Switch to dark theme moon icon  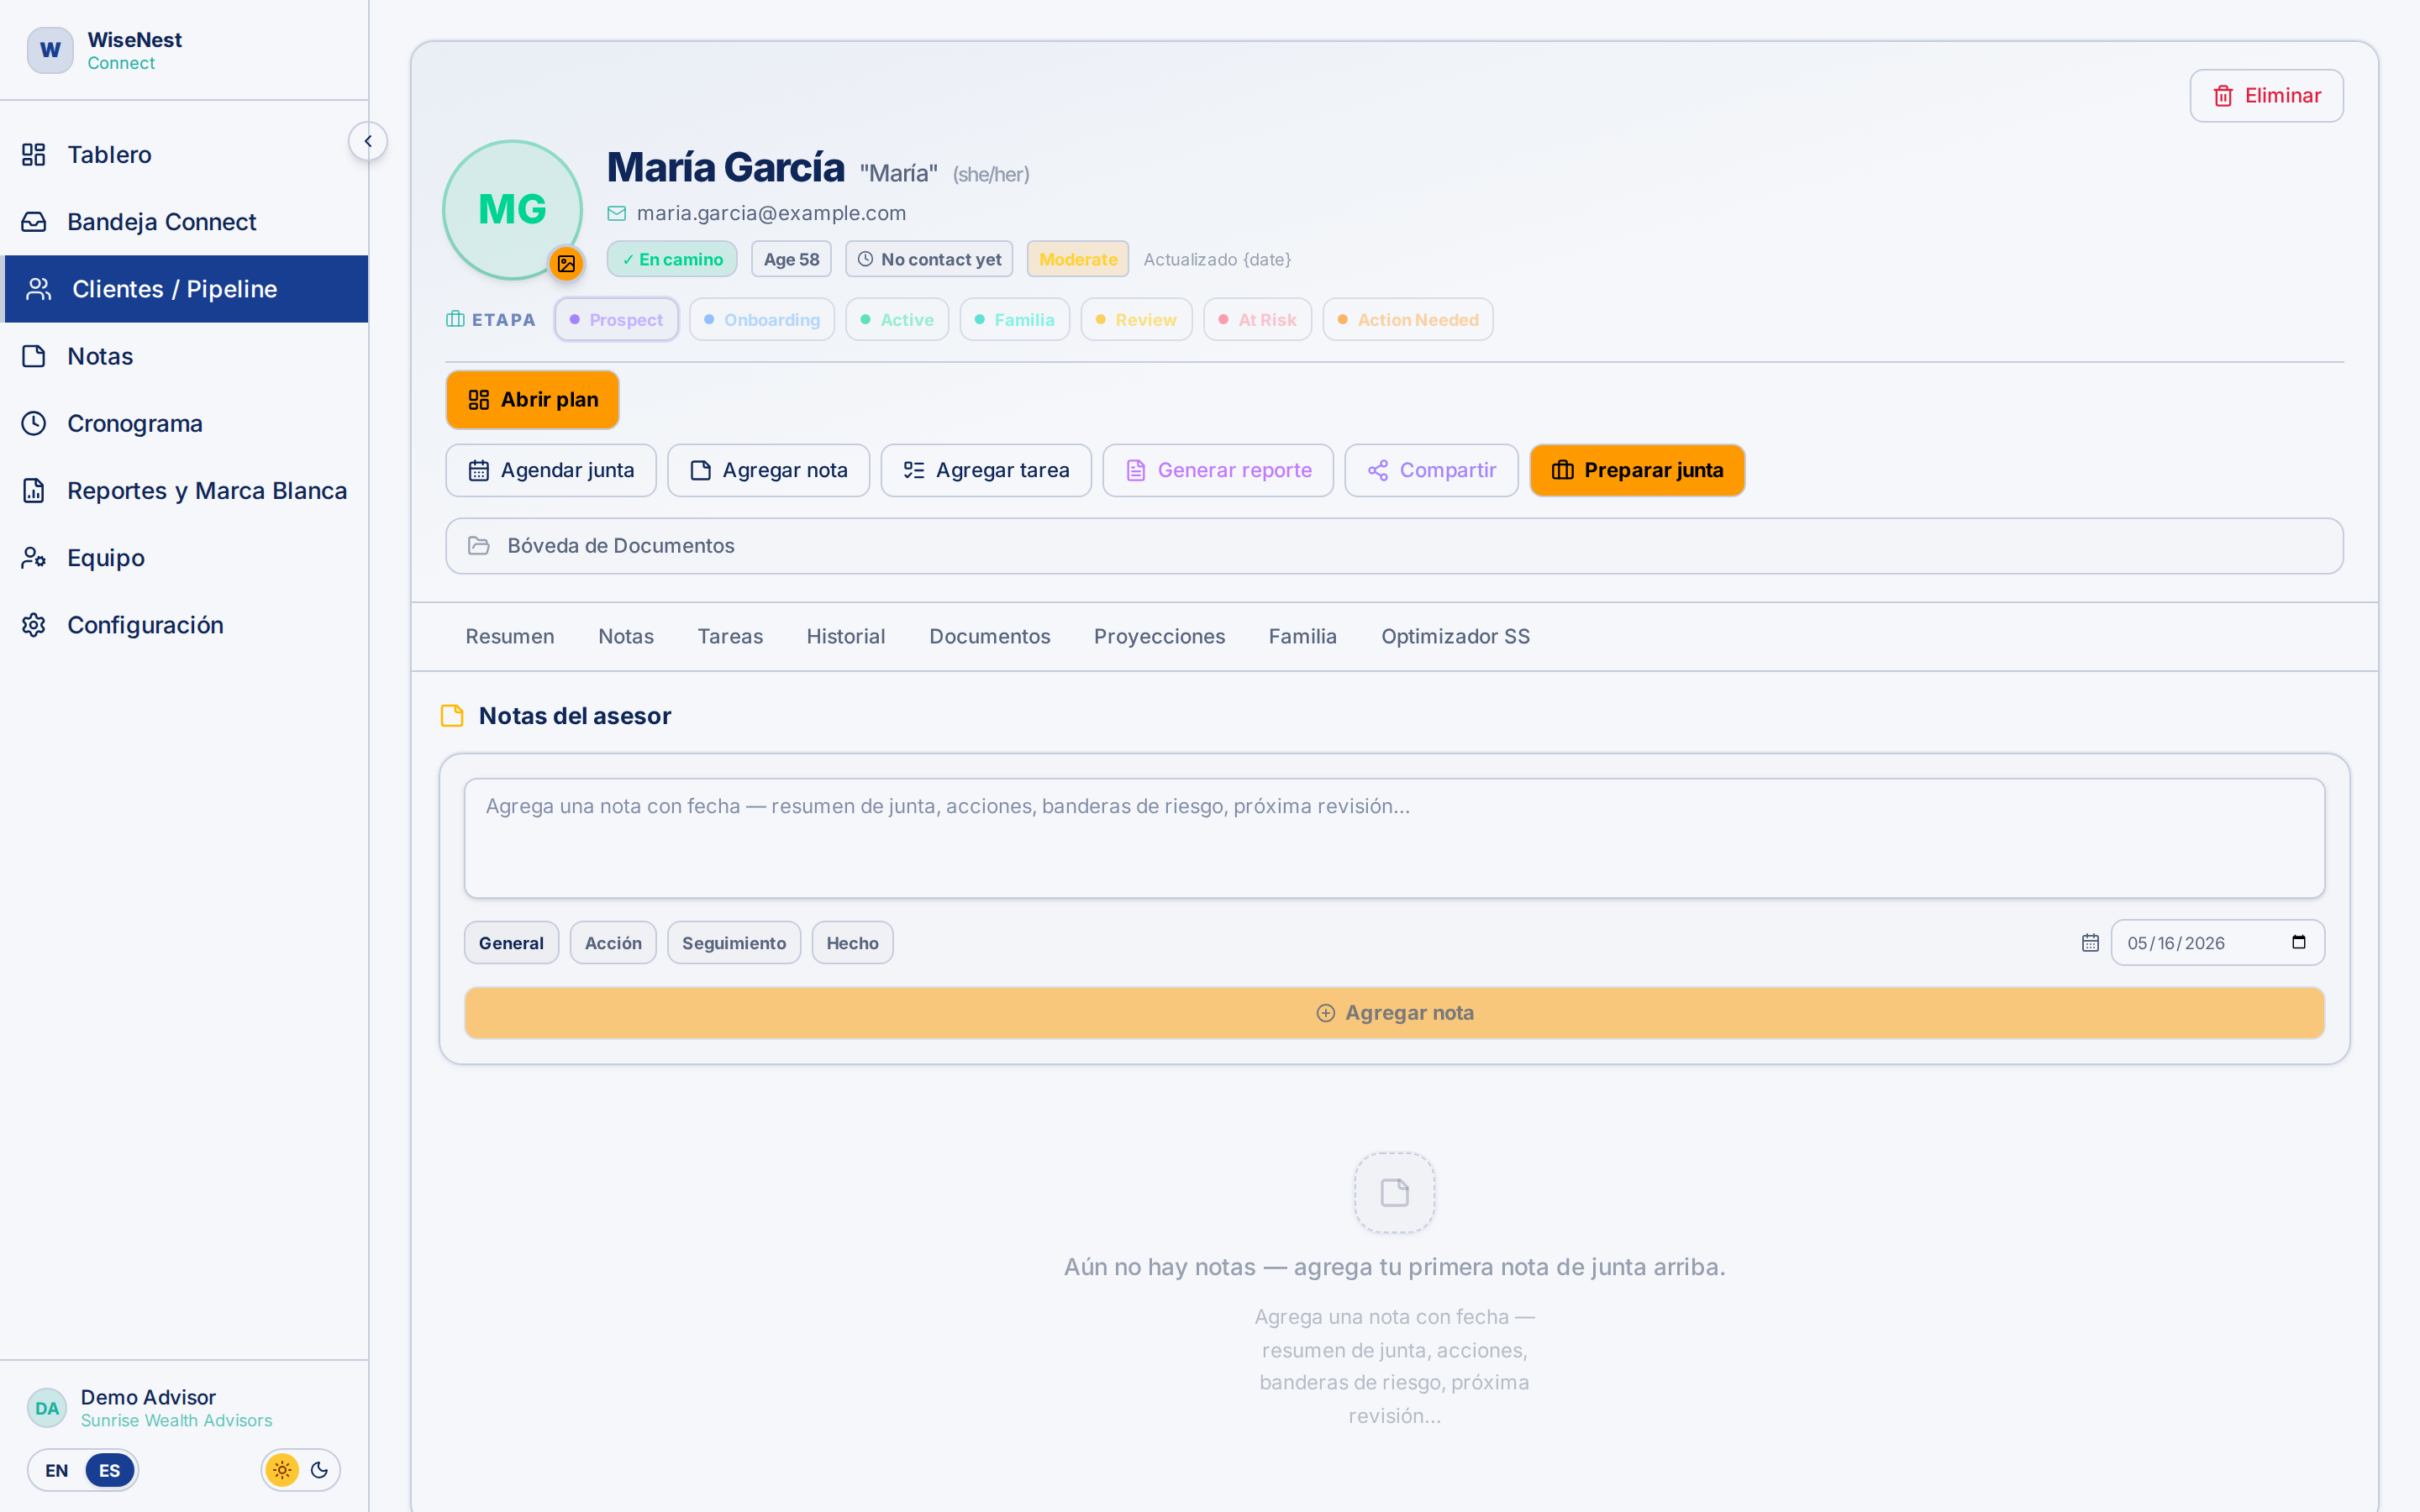point(319,1470)
